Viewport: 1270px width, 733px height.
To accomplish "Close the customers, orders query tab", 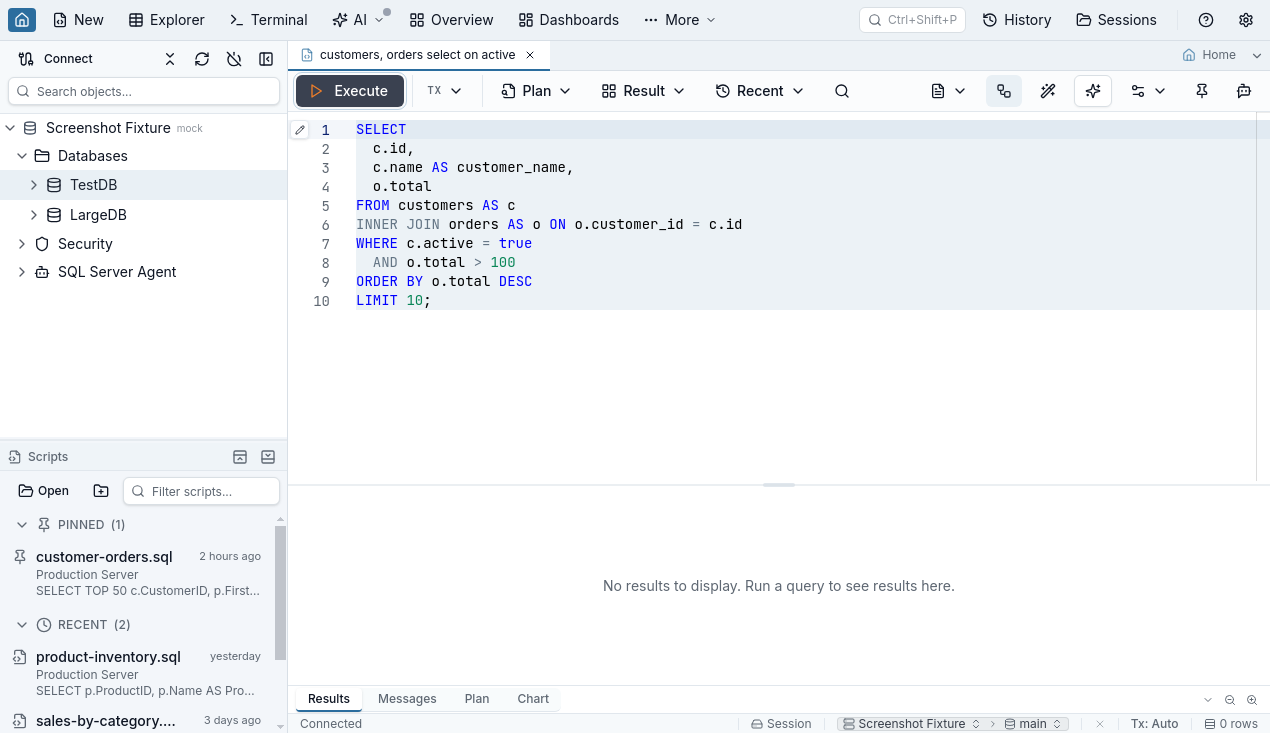I will pos(530,55).
